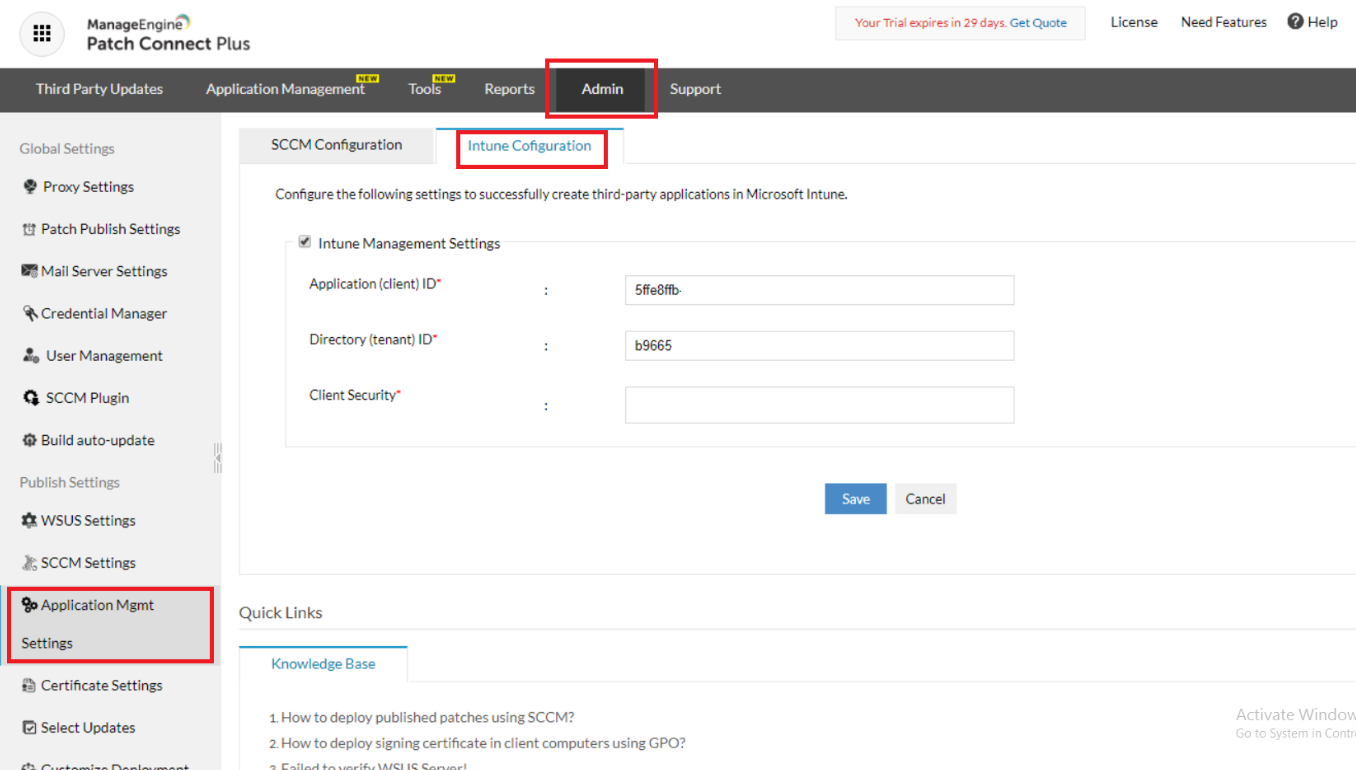Click the Help question mark icon
Image resolution: width=1356 pixels, height=770 pixels.
tap(1295, 21)
